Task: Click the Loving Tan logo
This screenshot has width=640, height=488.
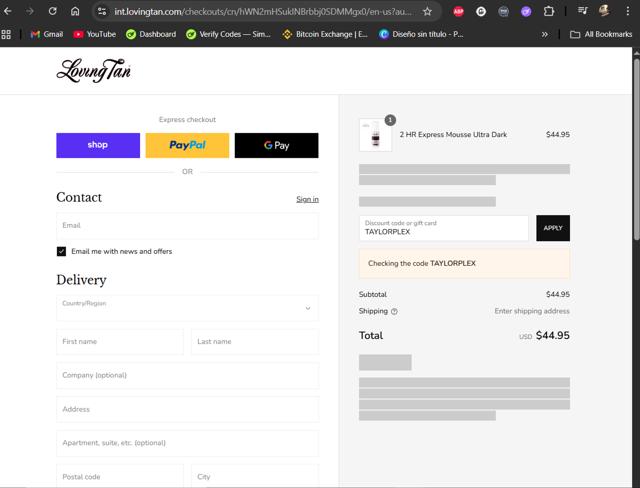Action: 94,71
